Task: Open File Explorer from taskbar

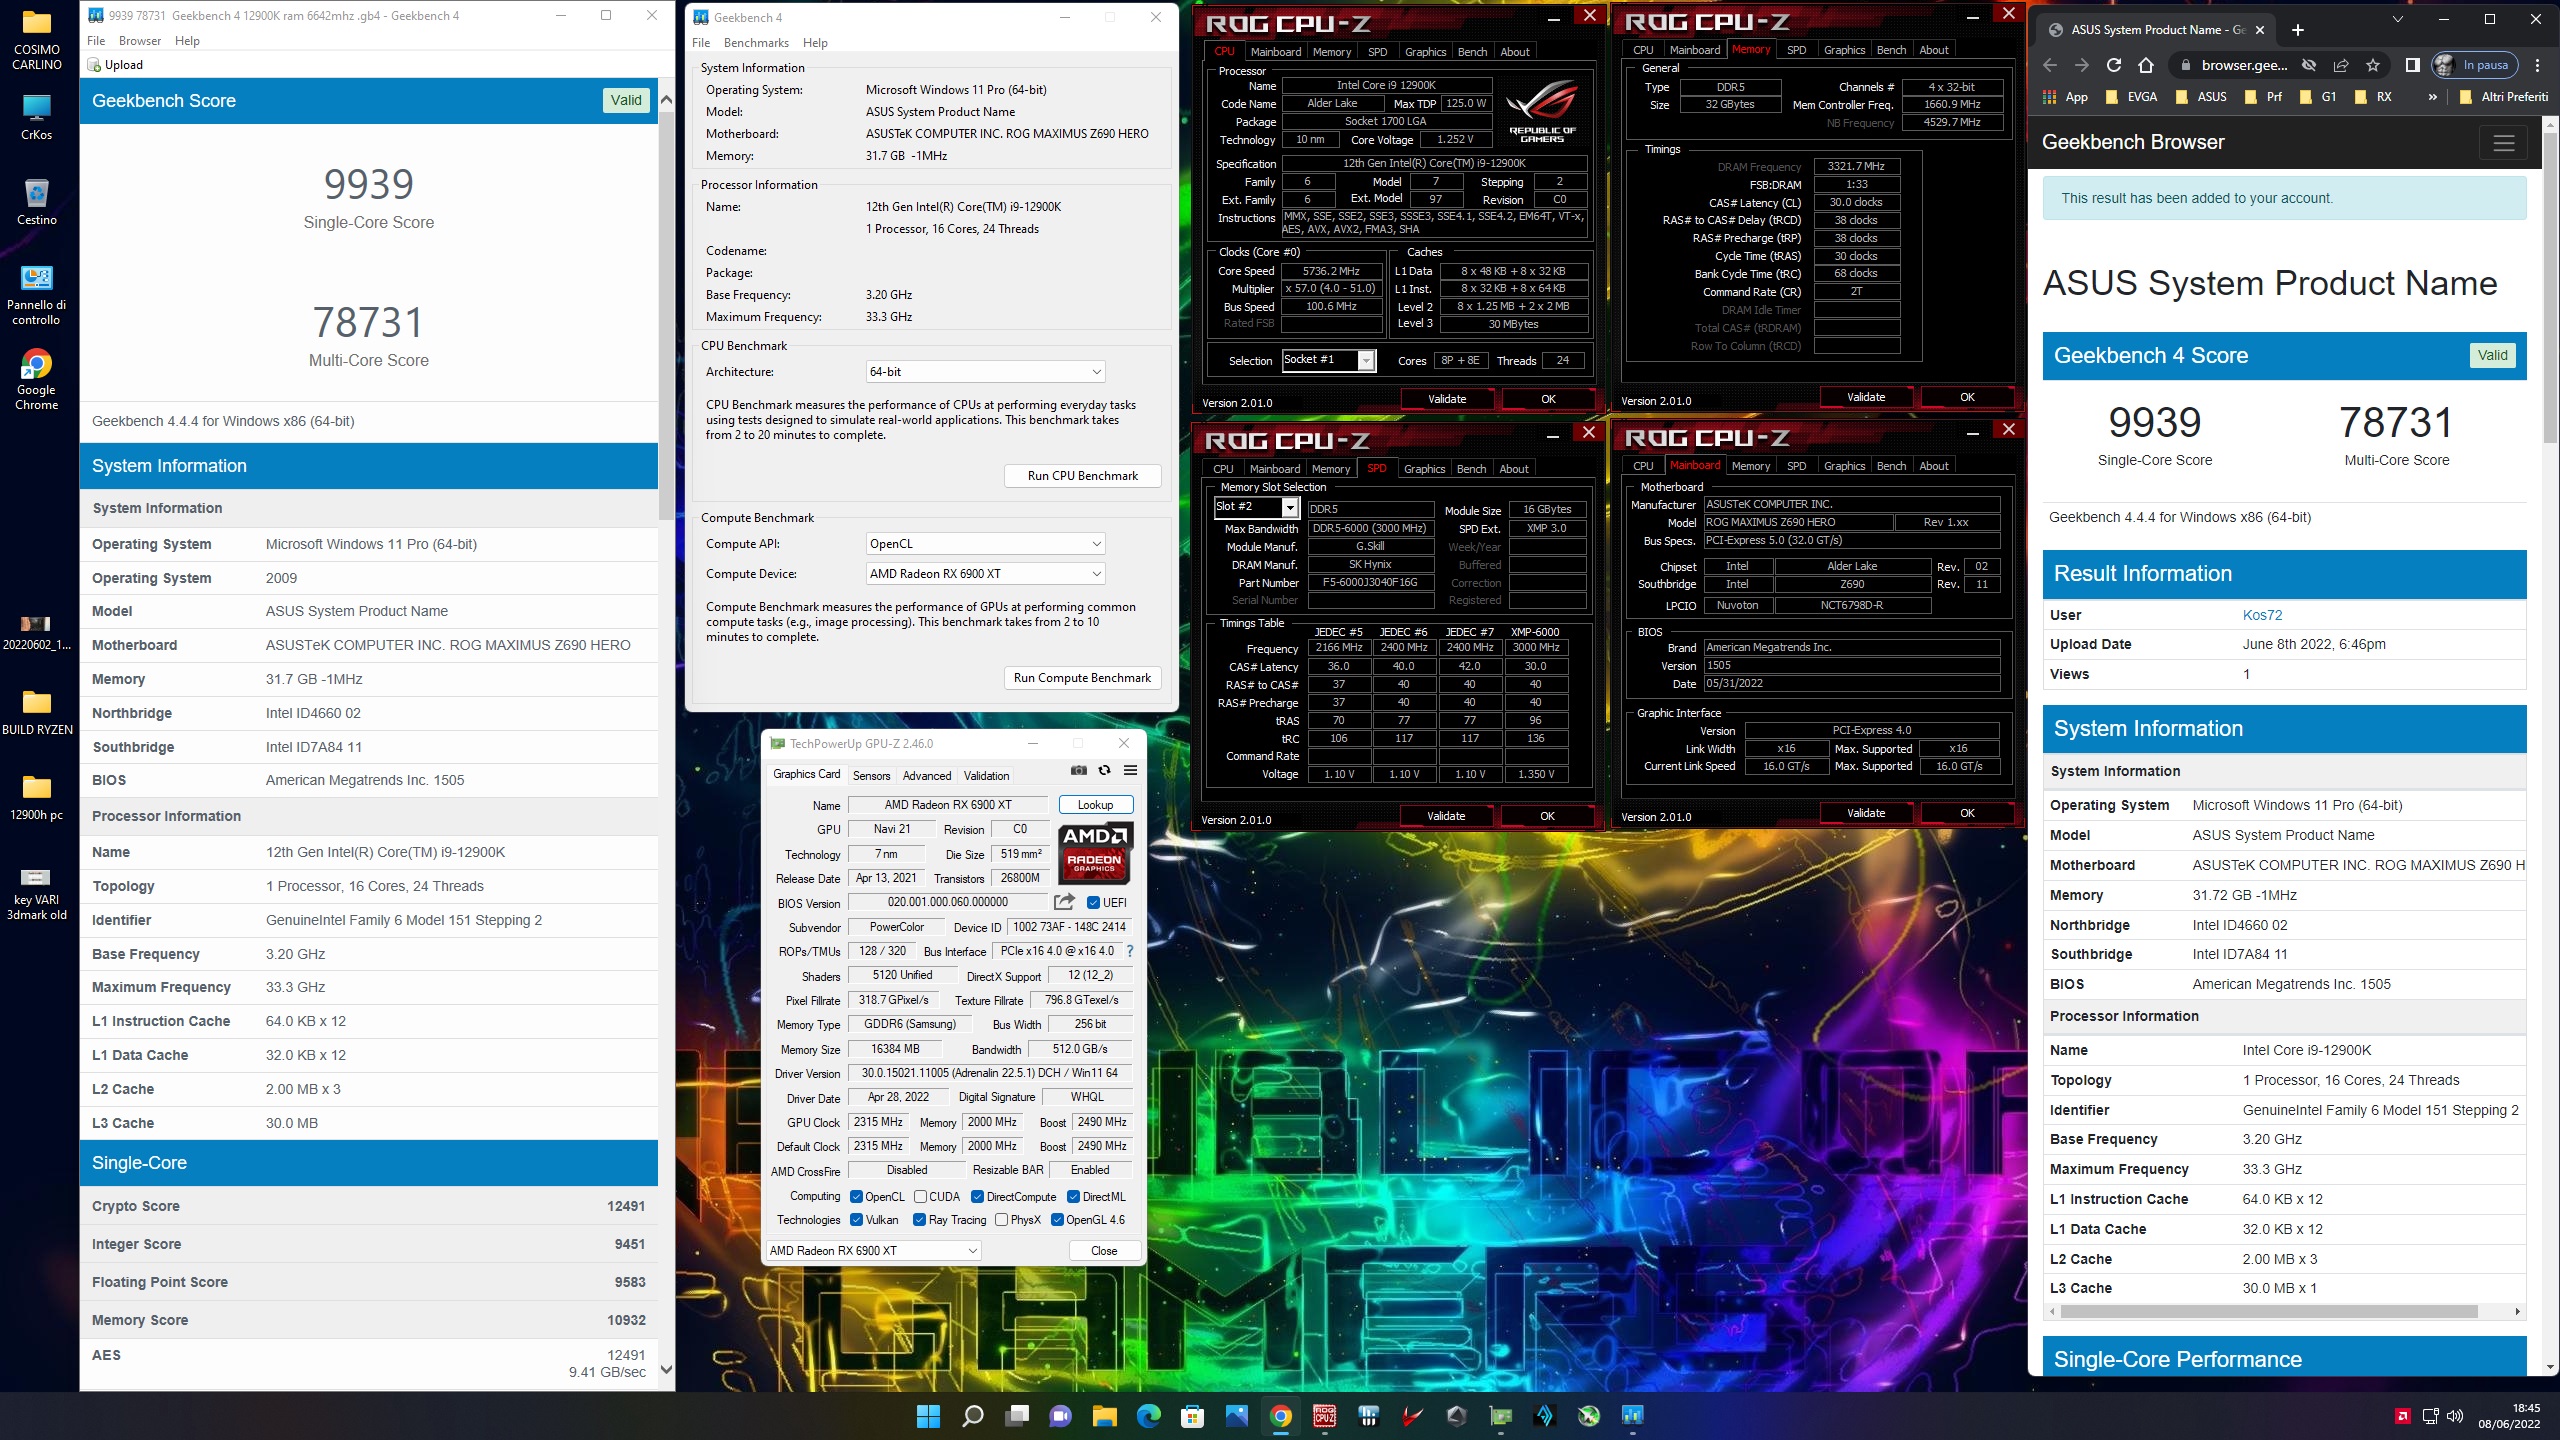Action: tap(1104, 1415)
